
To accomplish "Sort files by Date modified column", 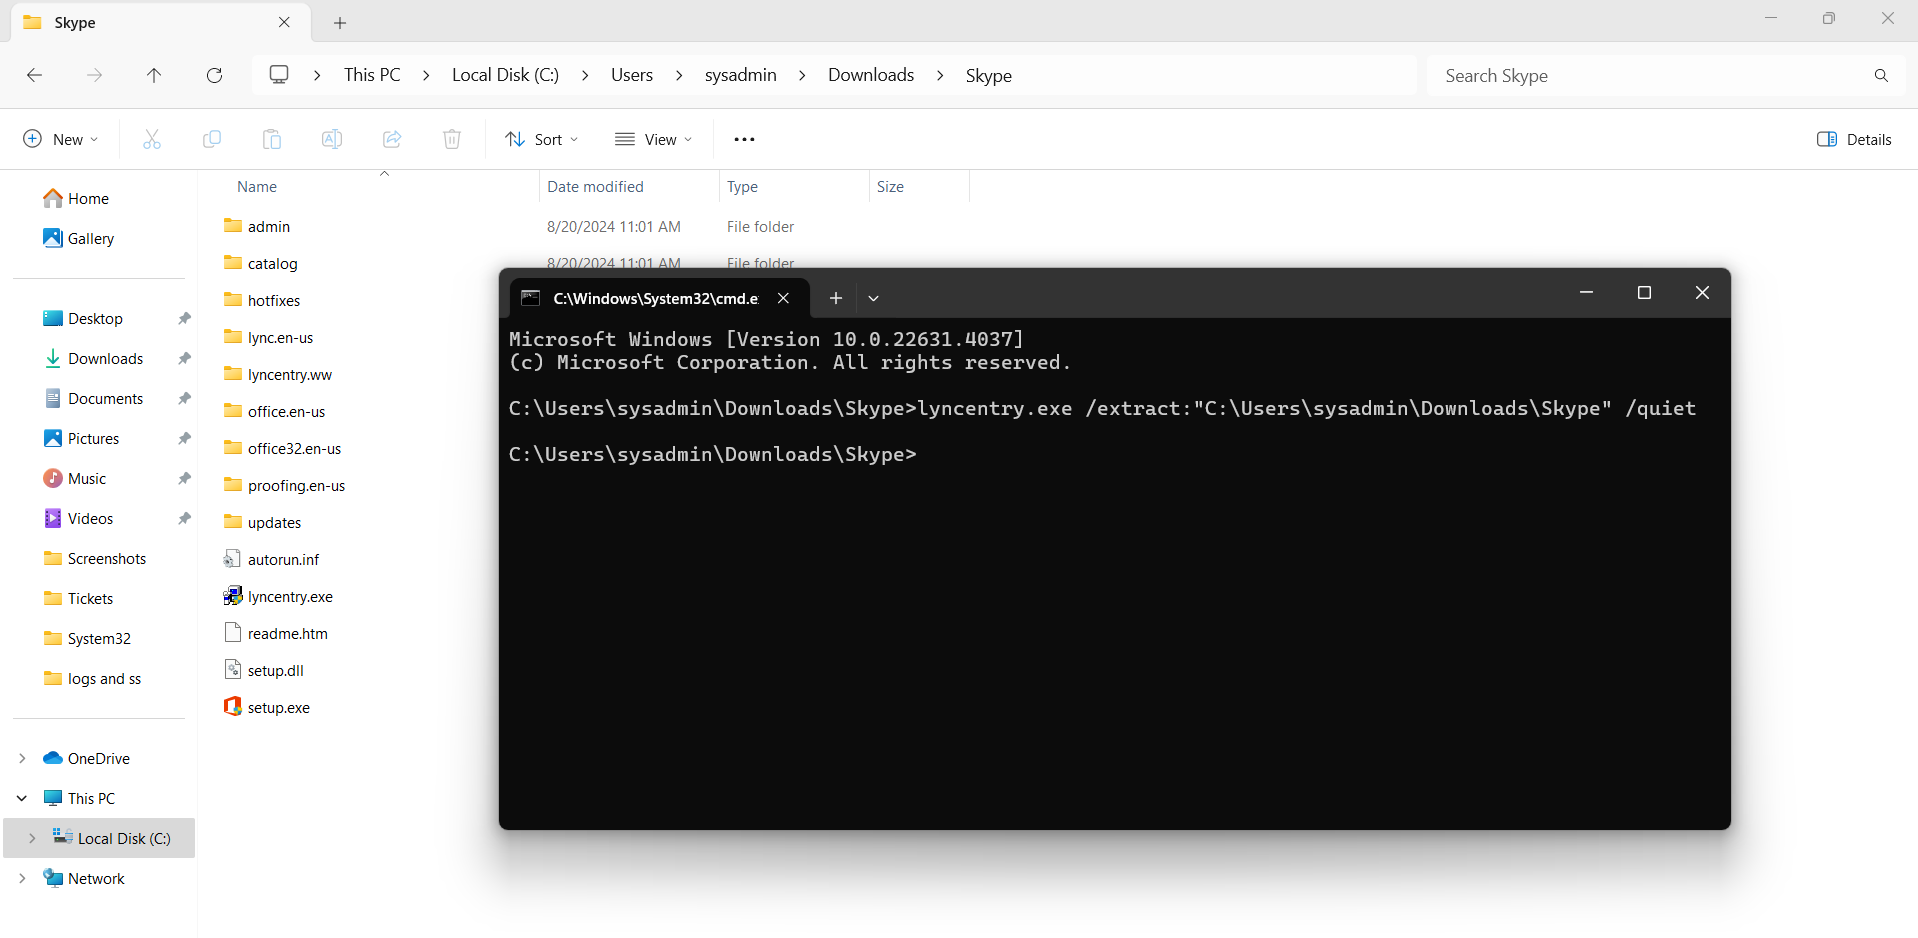I will [595, 187].
